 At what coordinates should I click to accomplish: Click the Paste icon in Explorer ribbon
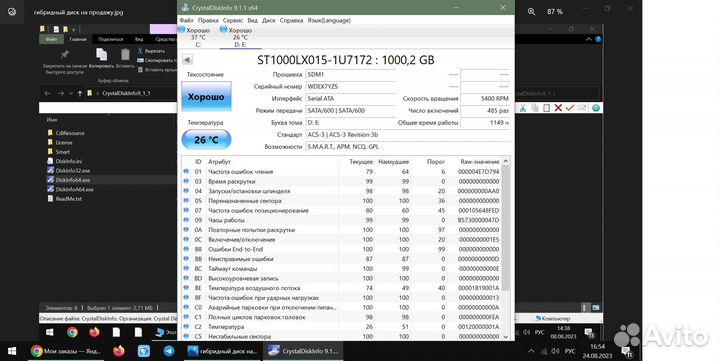coord(125,55)
